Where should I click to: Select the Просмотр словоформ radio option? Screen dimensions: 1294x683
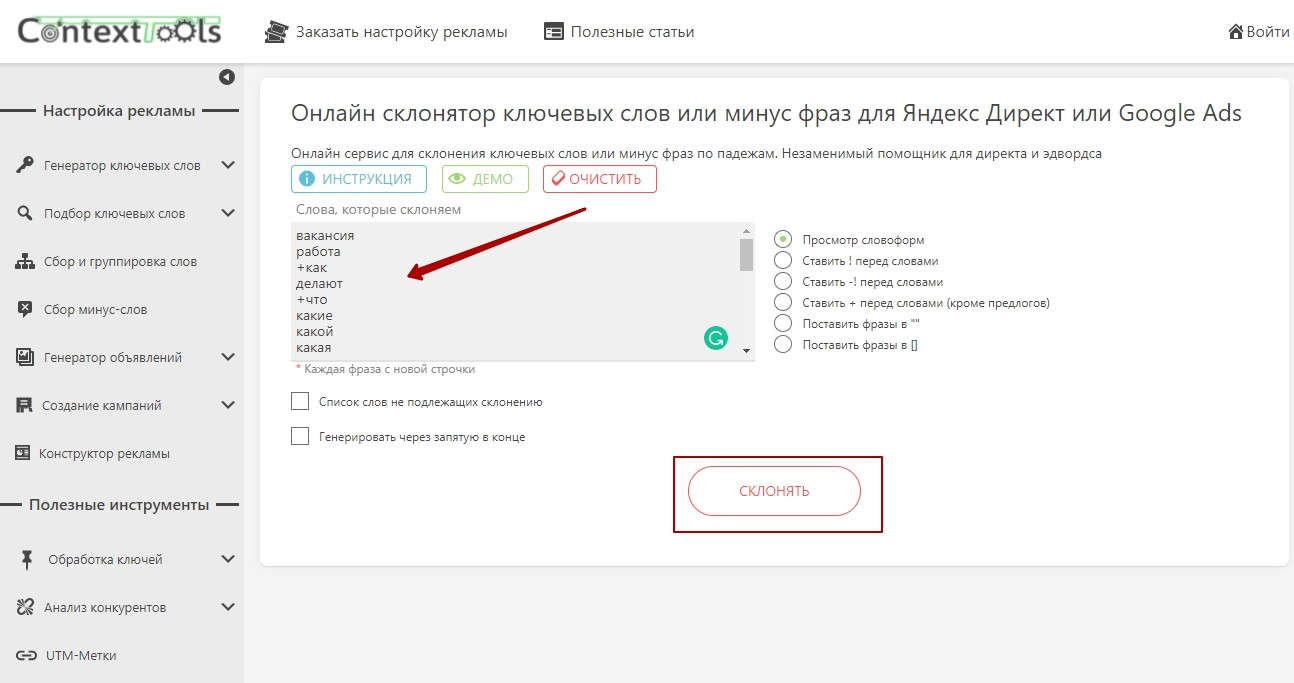click(x=783, y=240)
